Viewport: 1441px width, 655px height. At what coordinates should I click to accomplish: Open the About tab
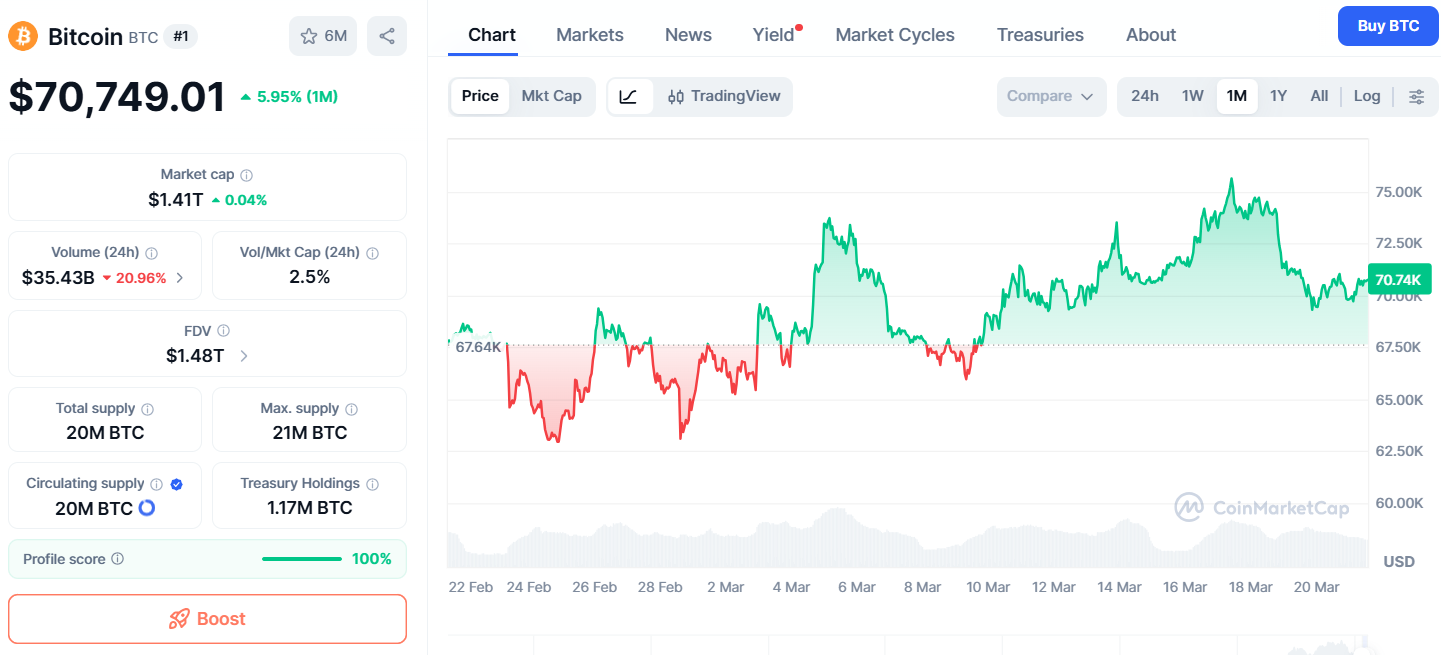(x=1151, y=35)
